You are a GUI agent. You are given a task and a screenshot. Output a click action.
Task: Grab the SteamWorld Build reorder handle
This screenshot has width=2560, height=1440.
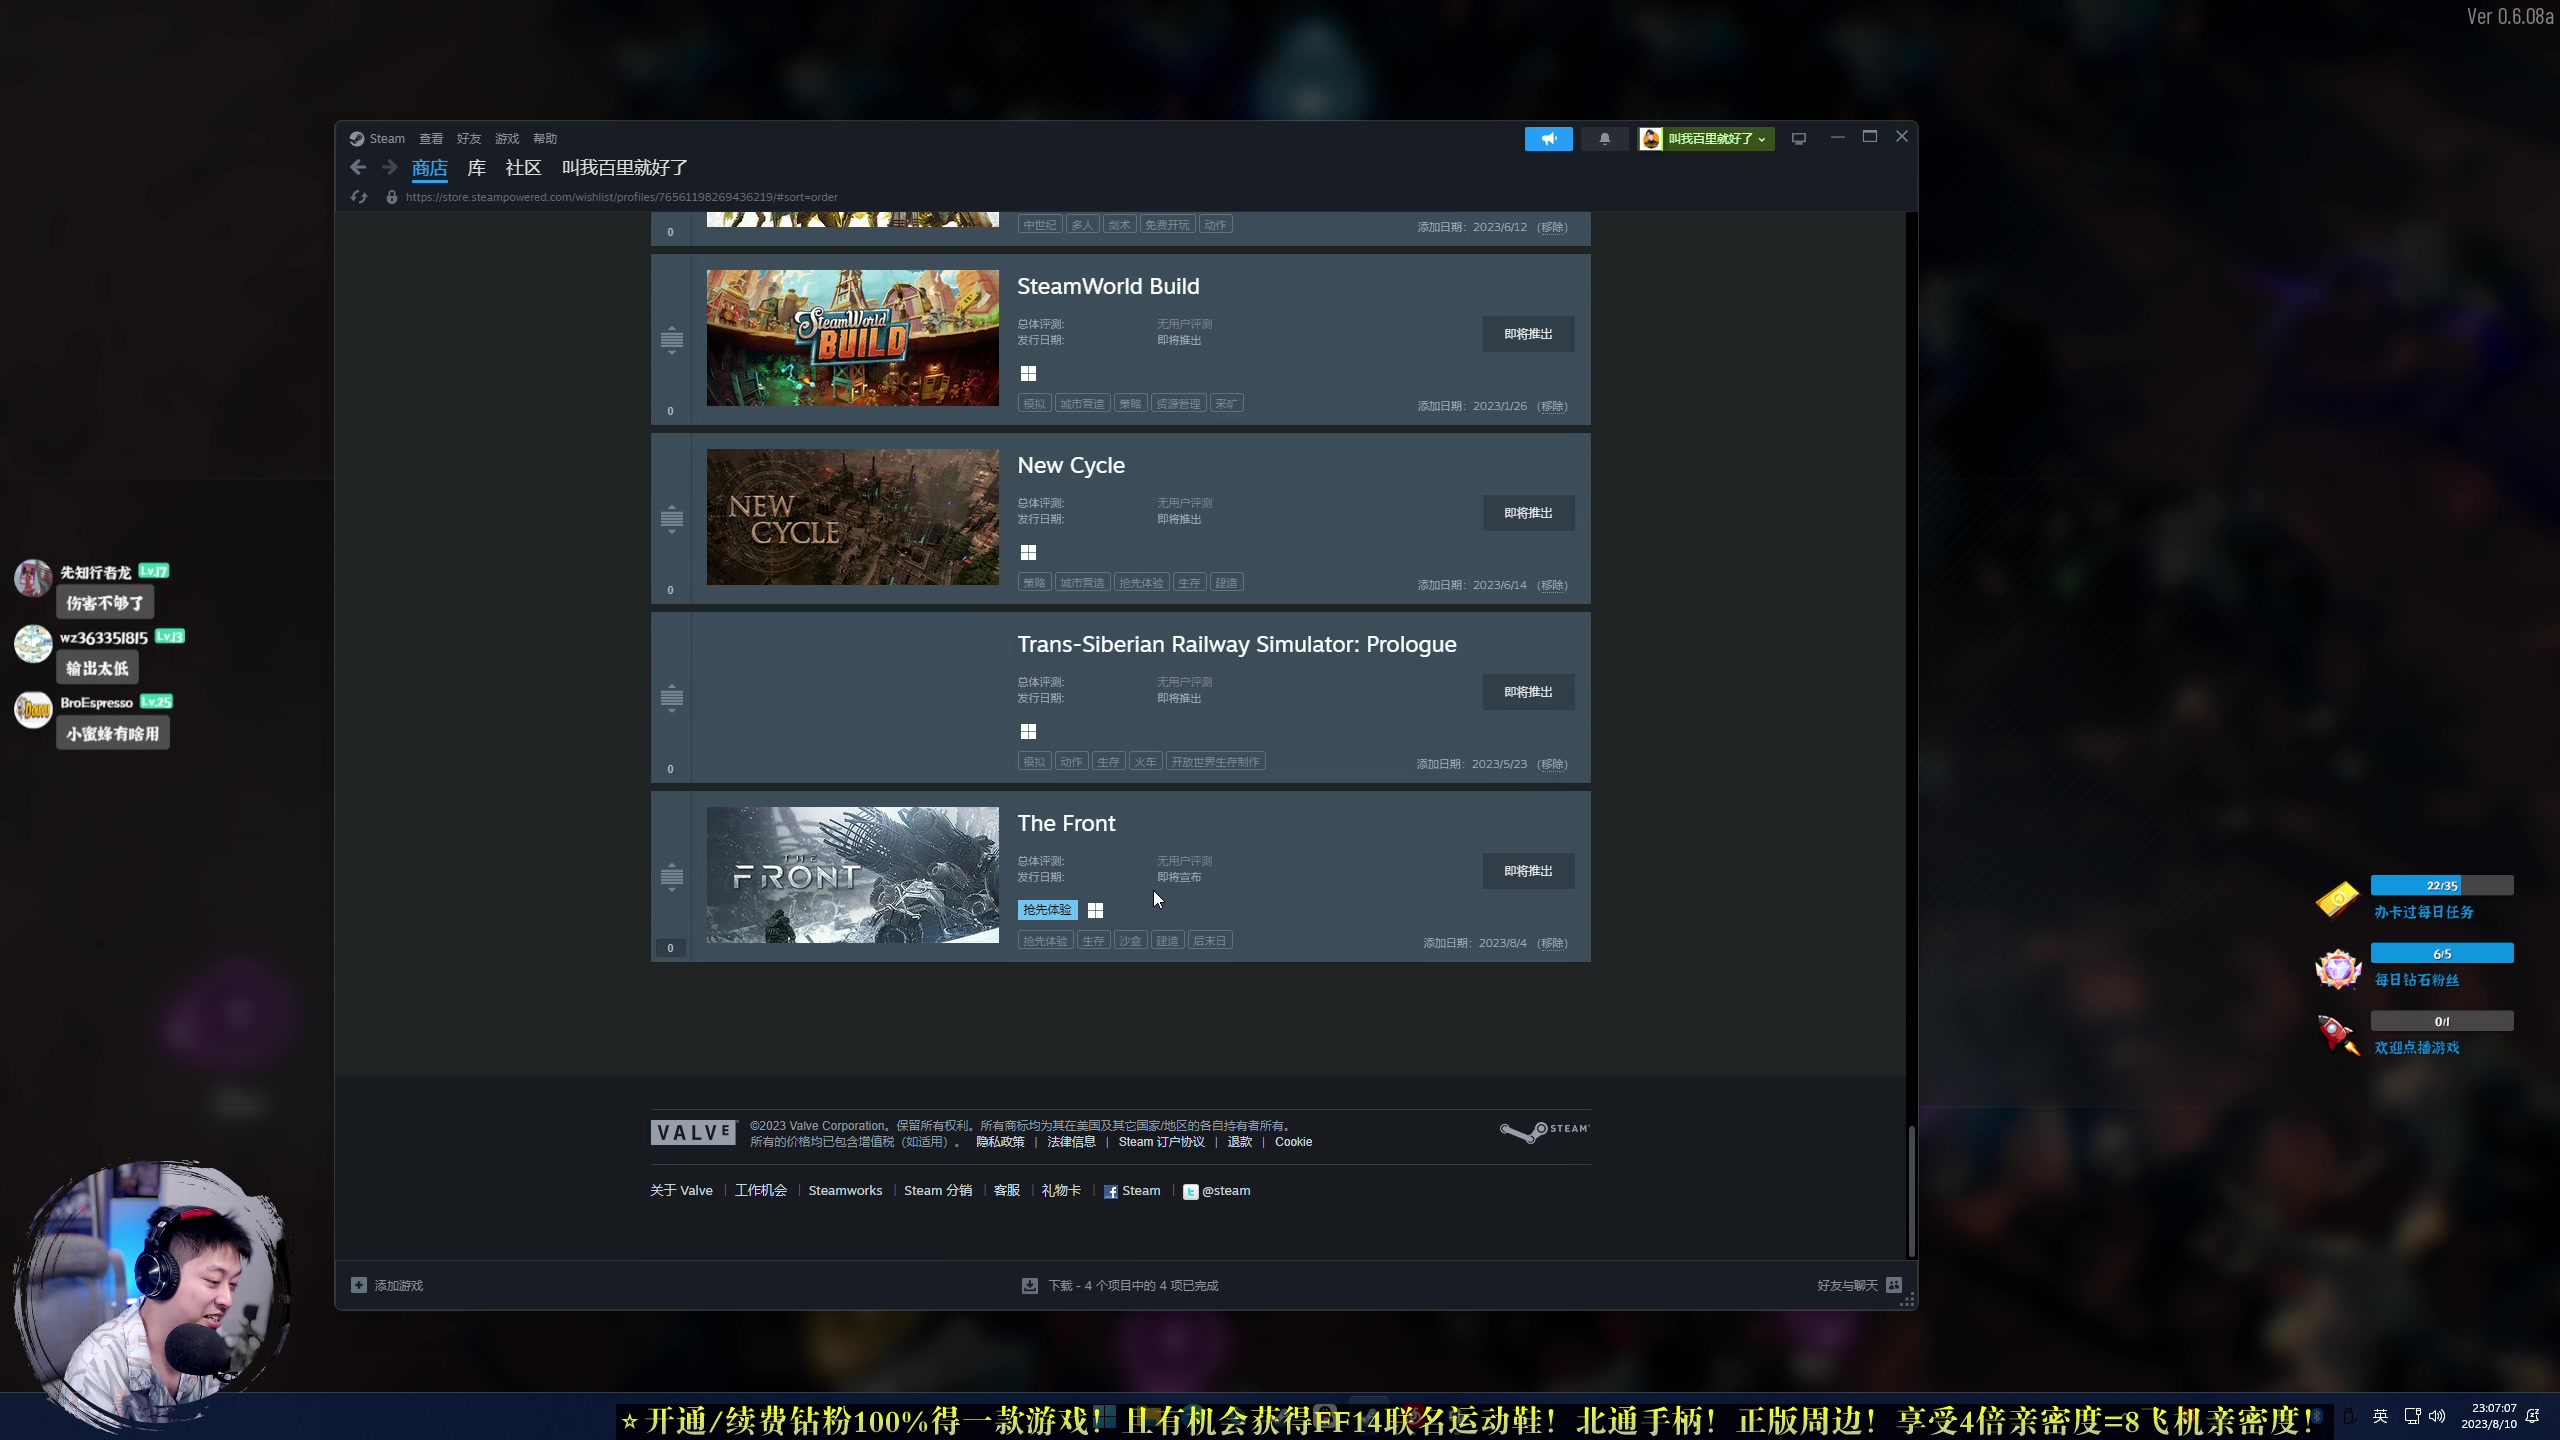(x=672, y=340)
